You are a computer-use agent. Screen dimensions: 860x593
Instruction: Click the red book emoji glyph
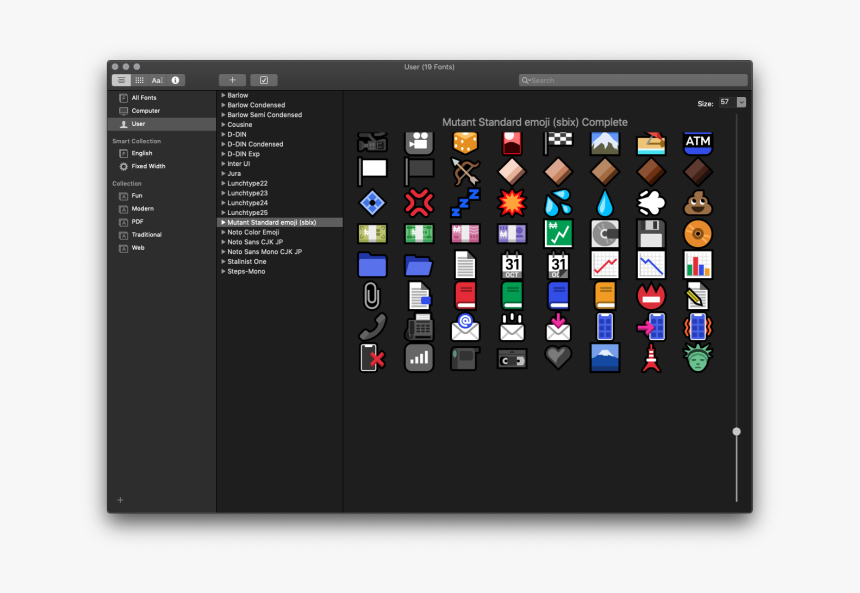(465, 296)
